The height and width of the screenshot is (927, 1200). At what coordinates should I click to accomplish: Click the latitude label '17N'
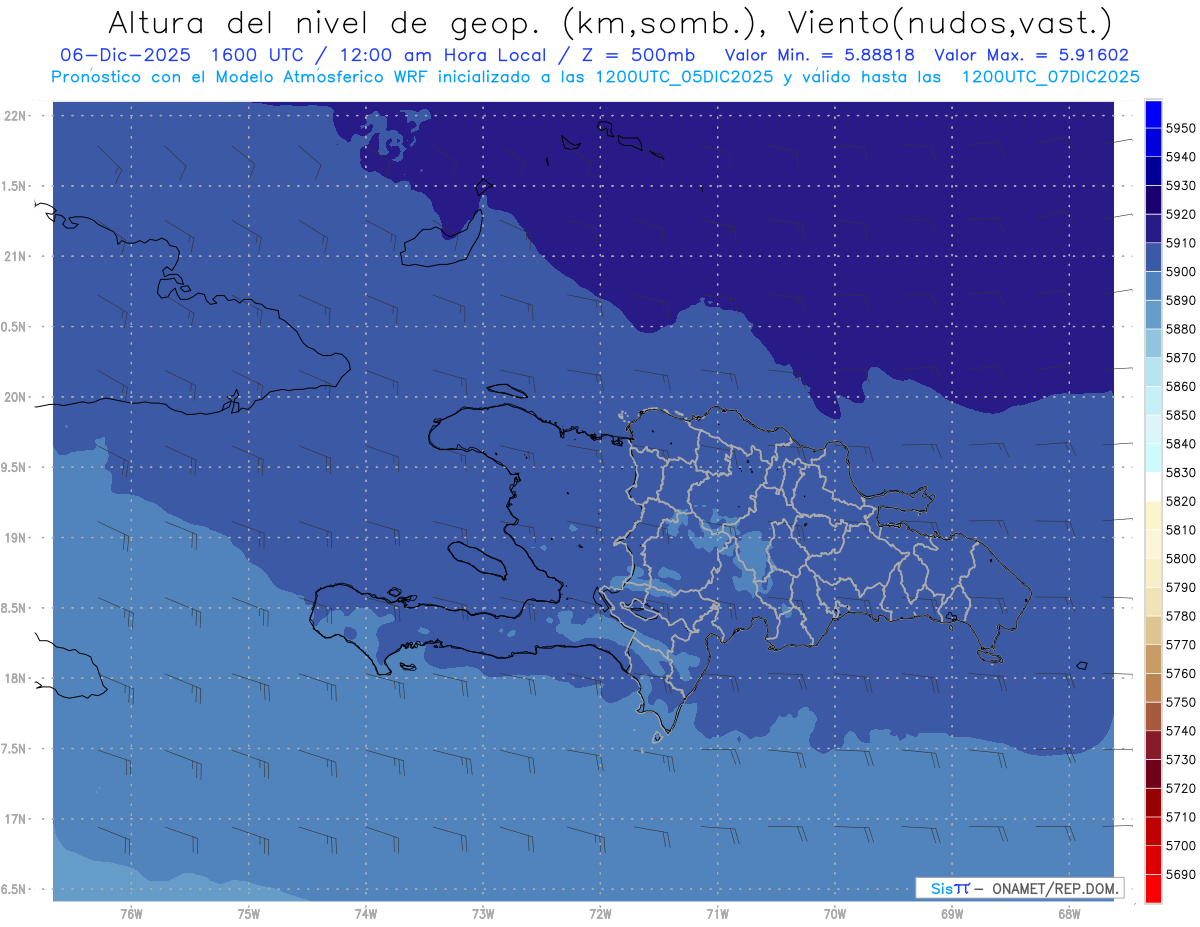click(16, 819)
